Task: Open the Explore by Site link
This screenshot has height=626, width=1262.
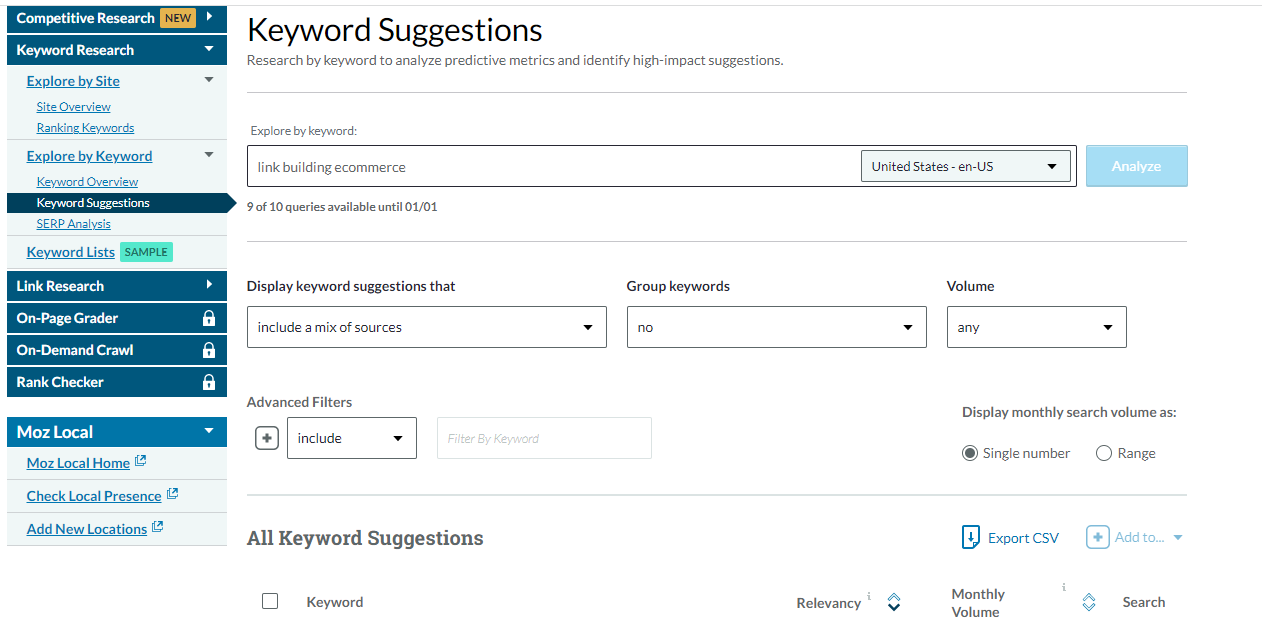Action: pos(73,81)
